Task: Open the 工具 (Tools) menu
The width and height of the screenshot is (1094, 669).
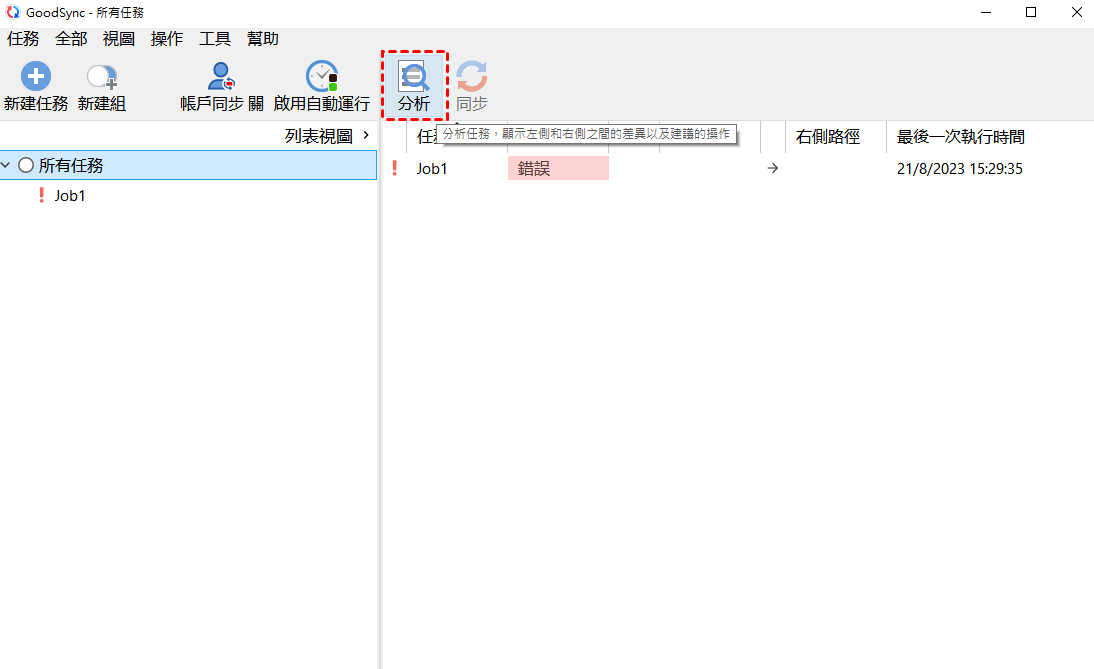Action: coord(215,39)
